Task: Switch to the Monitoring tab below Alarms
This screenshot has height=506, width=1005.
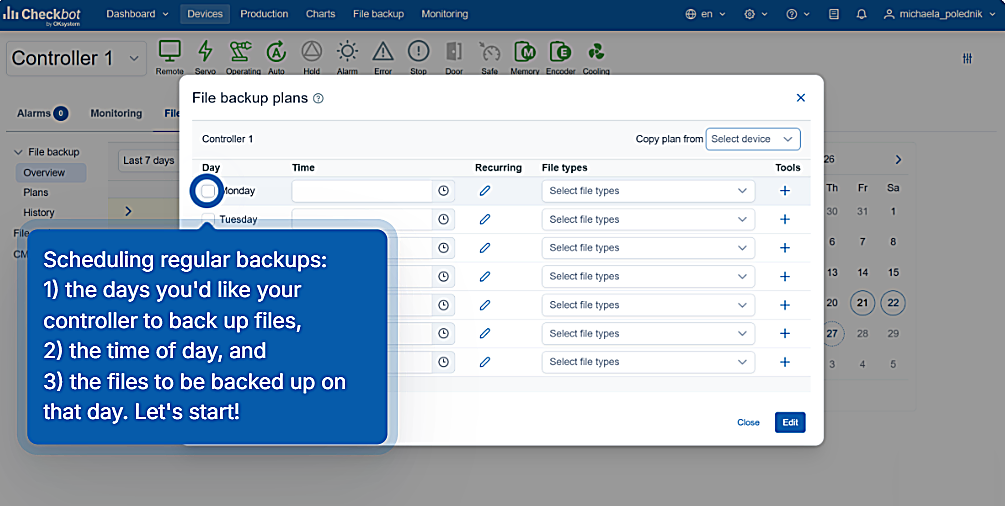Action: (116, 114)
